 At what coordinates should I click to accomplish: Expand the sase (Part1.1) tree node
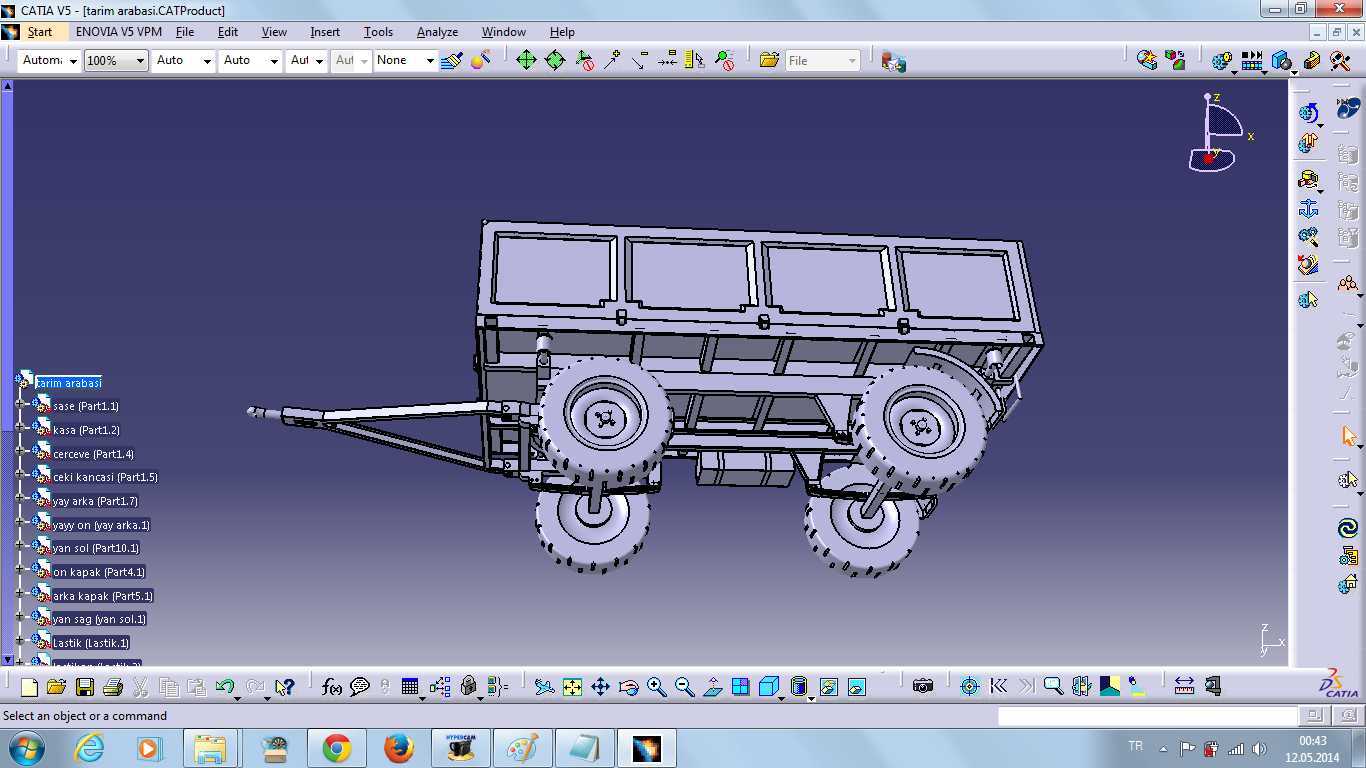point(20,406)
